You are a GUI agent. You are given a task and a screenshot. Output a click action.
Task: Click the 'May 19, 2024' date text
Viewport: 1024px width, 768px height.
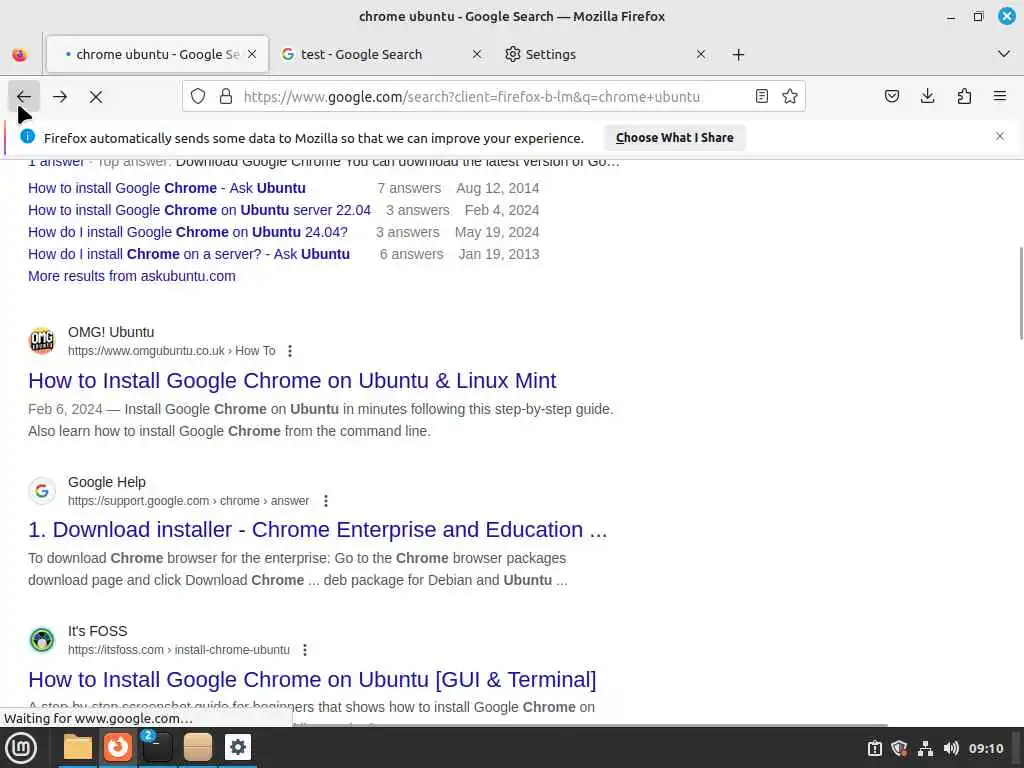tap(497, 232)
